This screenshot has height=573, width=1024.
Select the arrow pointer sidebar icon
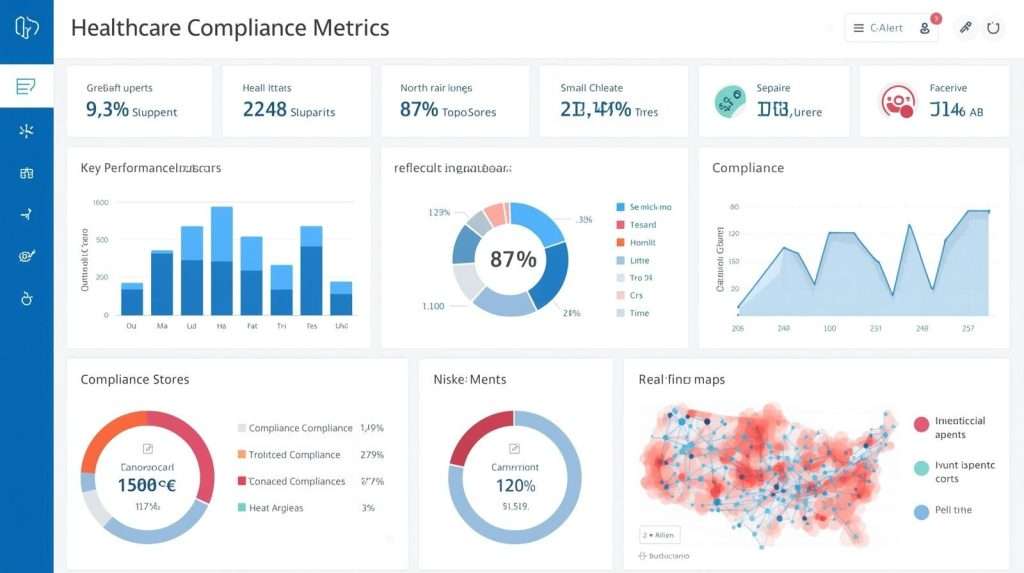pos(26,214)
